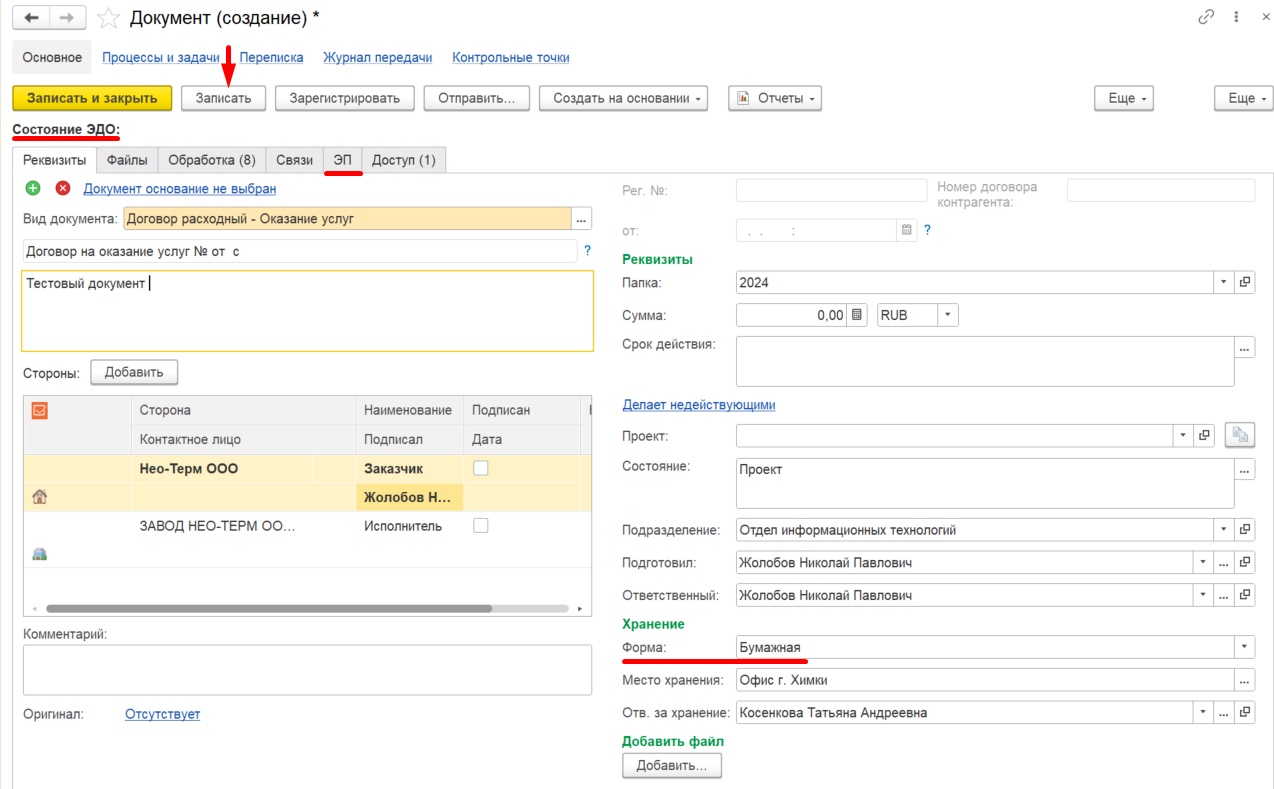The image size is (1274, 789).
Task: Click the red remove icon near base document
Action: click(63, 188)
